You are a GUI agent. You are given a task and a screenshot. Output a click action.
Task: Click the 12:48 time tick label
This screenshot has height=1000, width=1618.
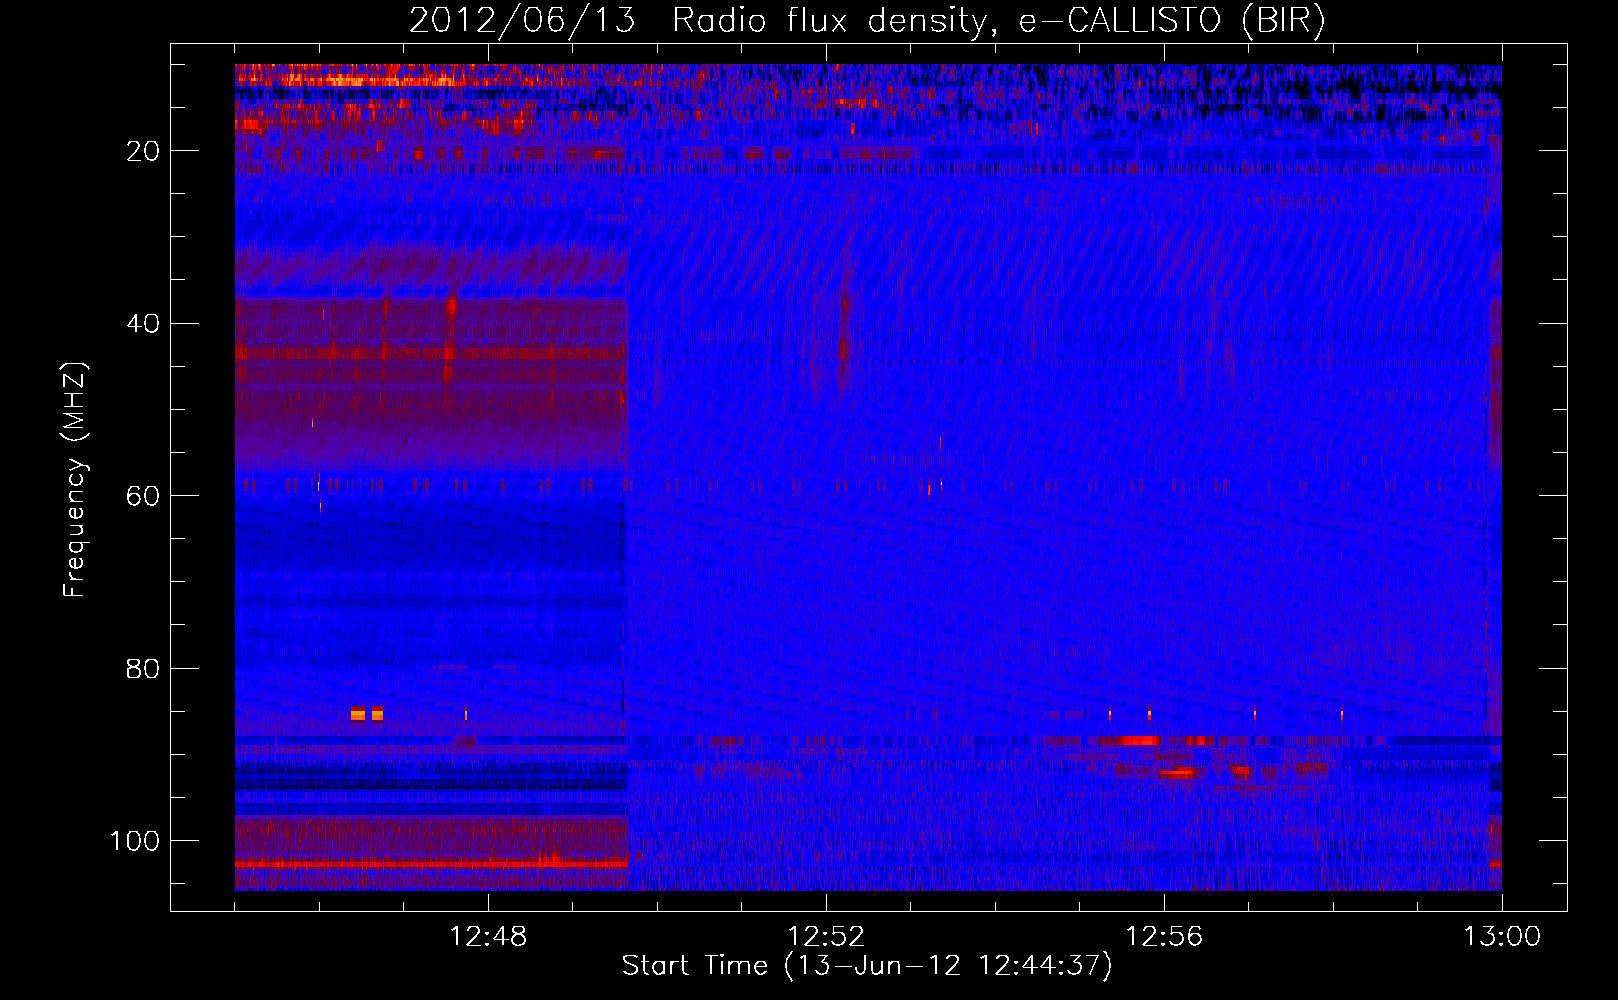click(488, 937)
